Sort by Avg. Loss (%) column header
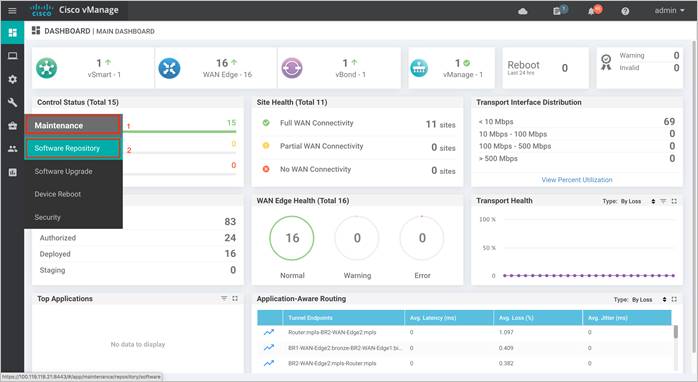The image size is (698, 382). (x=538, y=318)
